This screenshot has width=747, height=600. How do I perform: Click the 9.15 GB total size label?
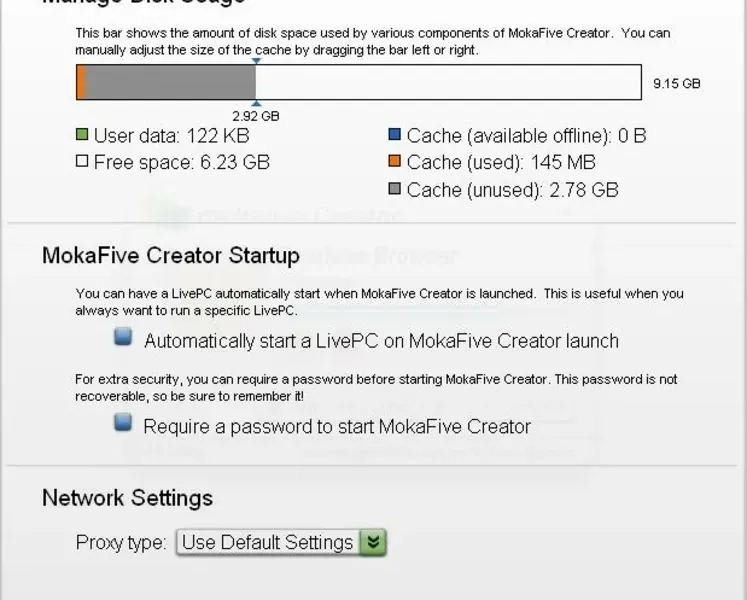point(676,84)
